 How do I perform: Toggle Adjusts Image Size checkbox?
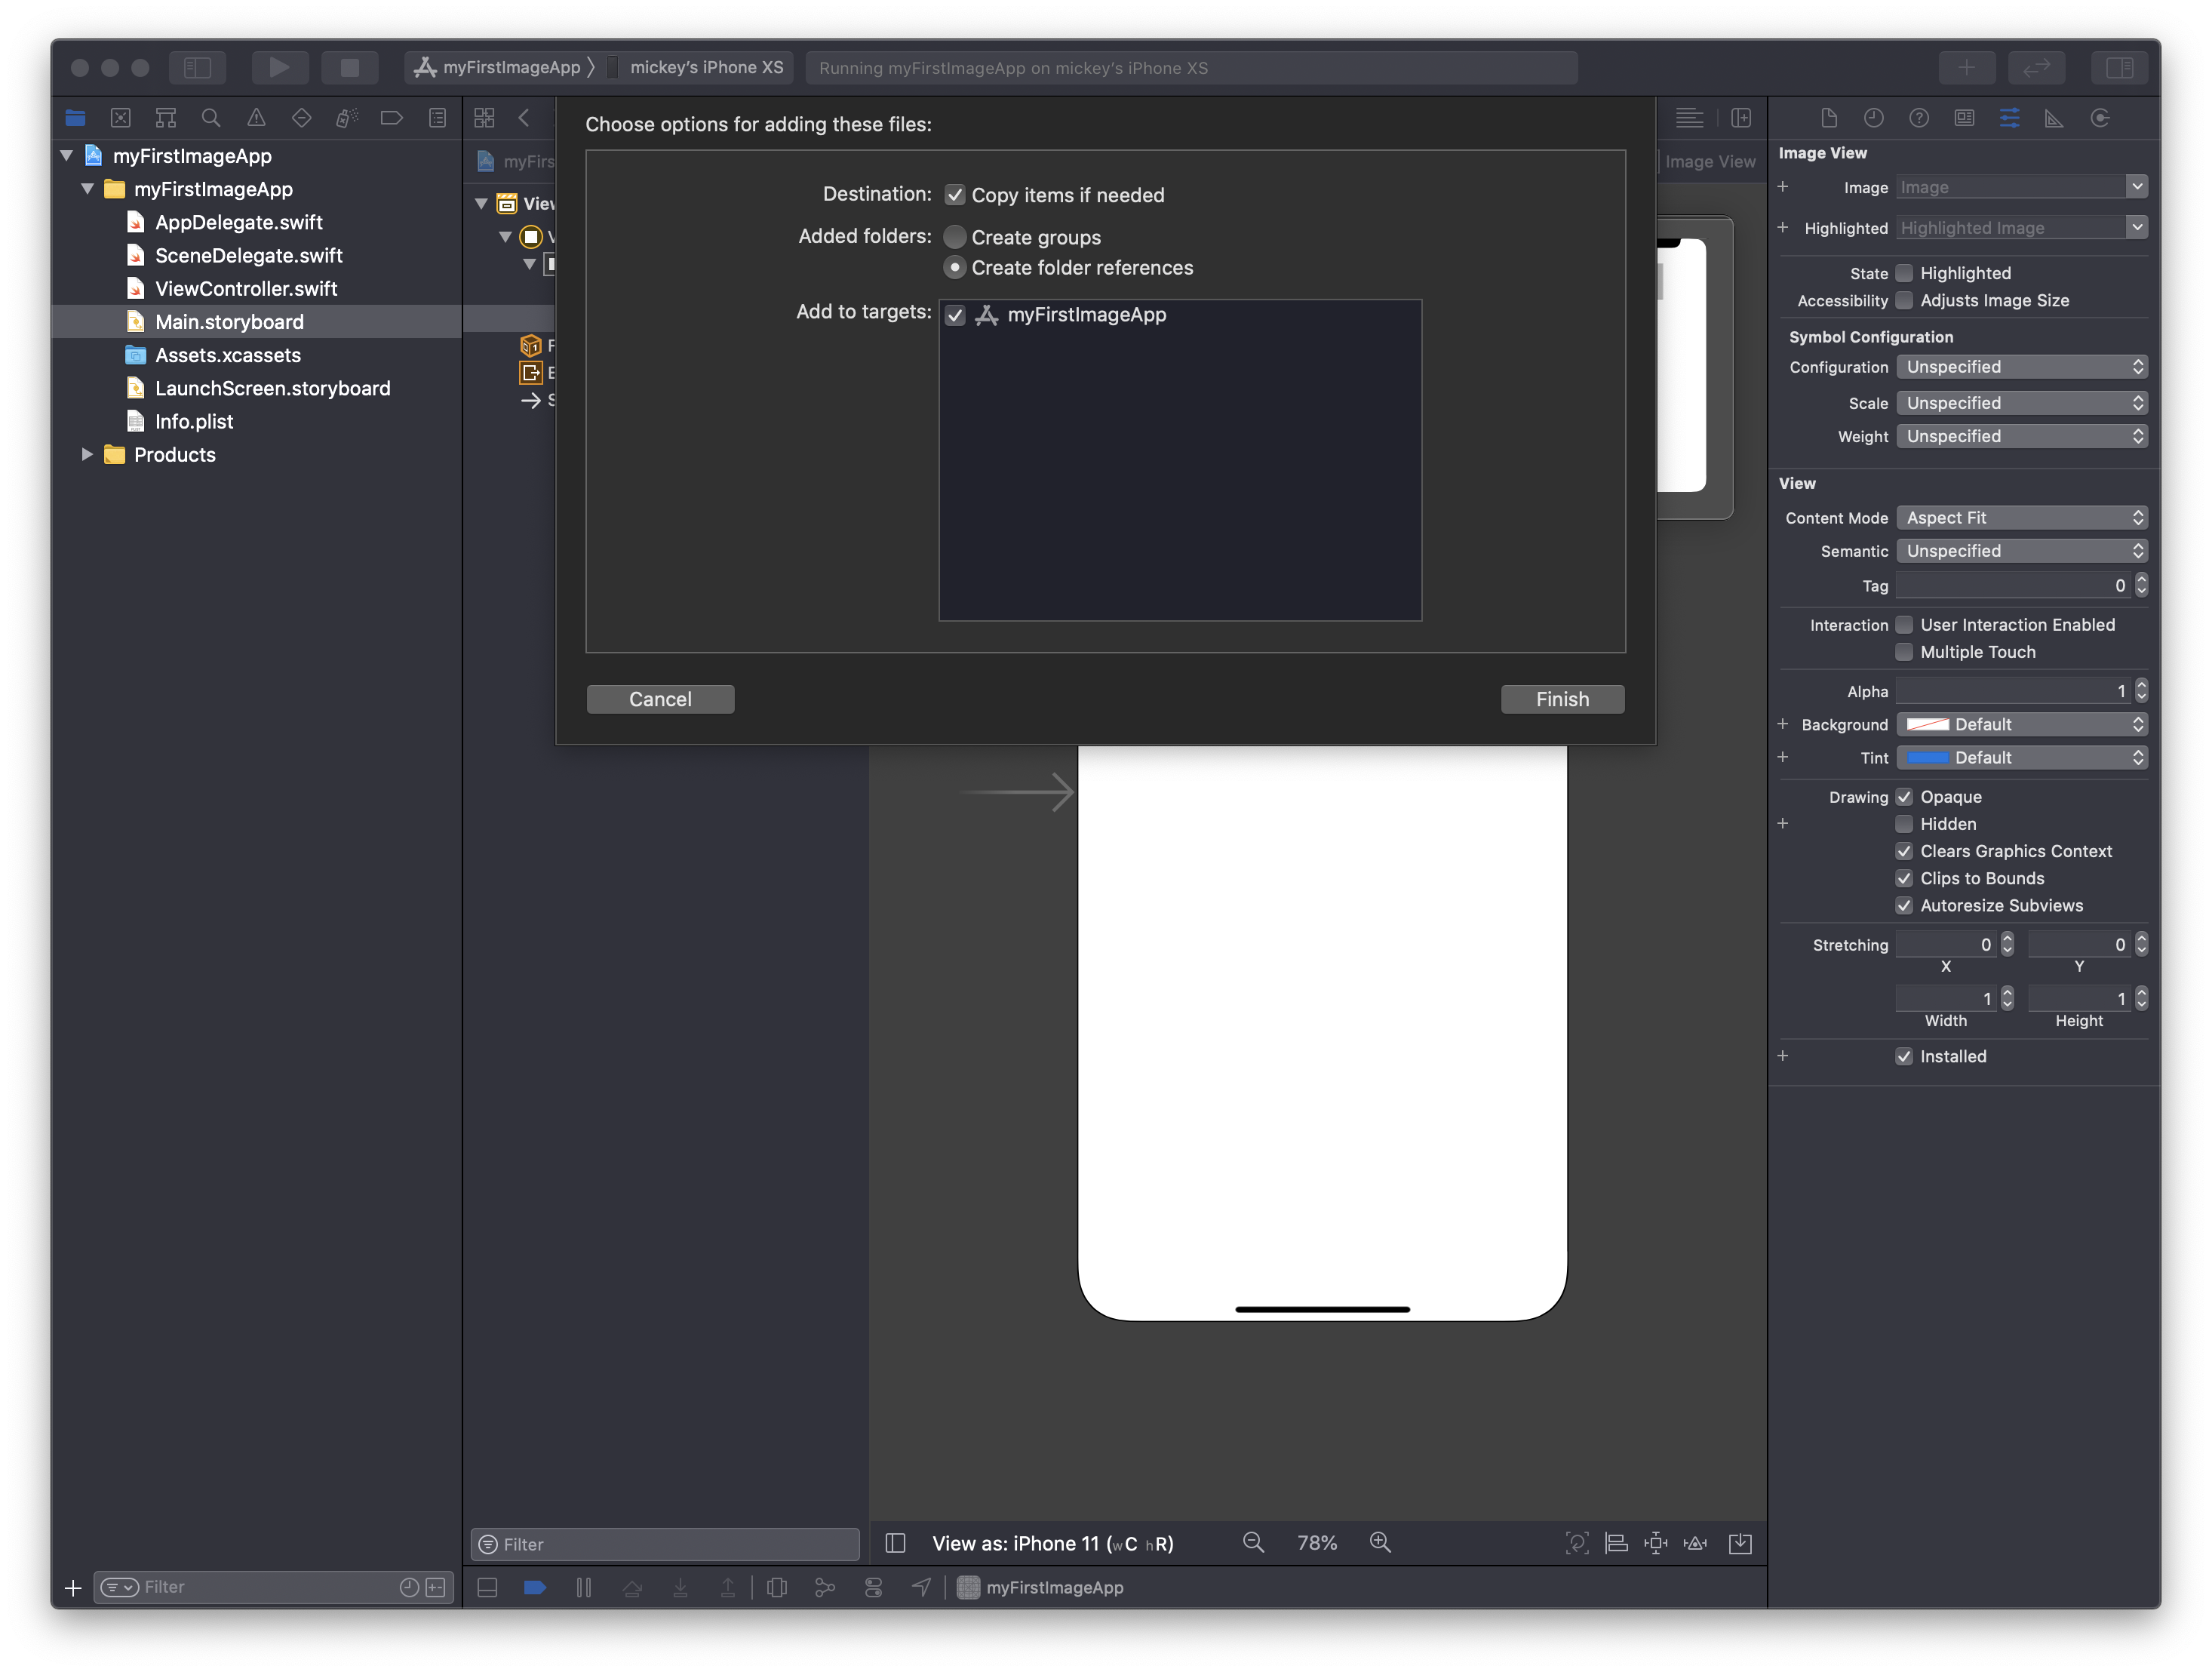[1905, 300]
